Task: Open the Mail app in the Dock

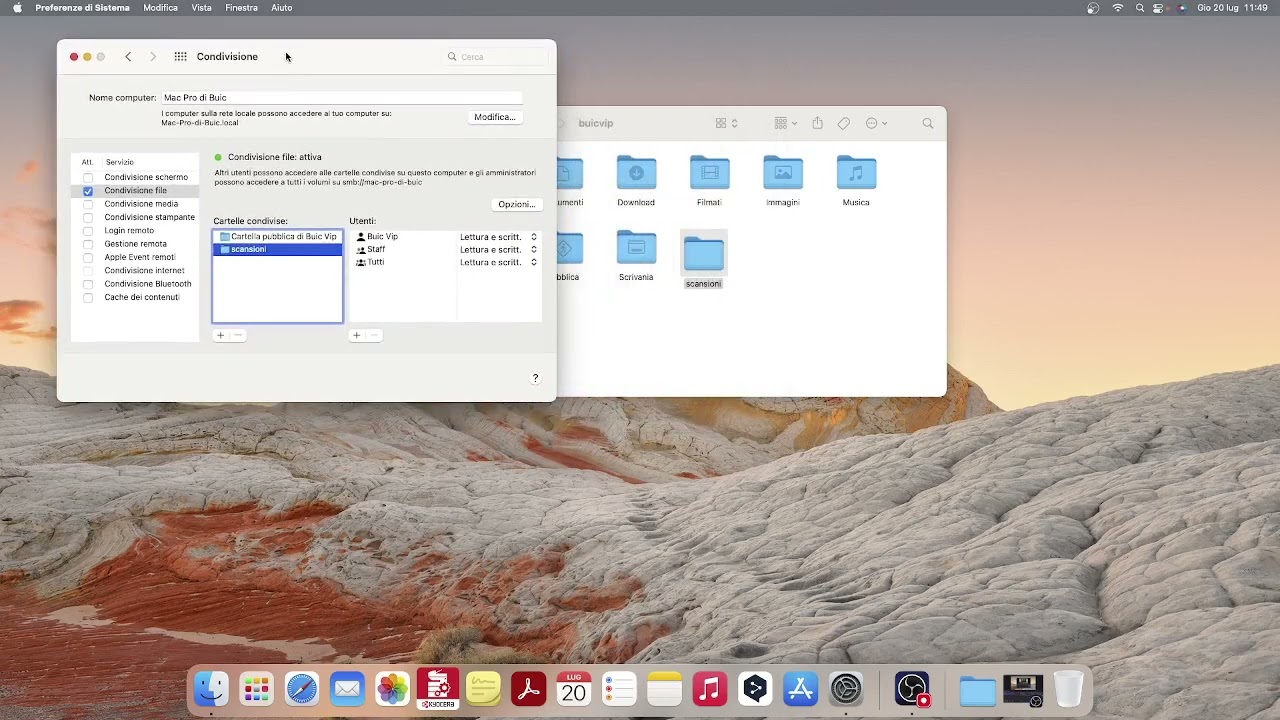Action: (347, 689)
